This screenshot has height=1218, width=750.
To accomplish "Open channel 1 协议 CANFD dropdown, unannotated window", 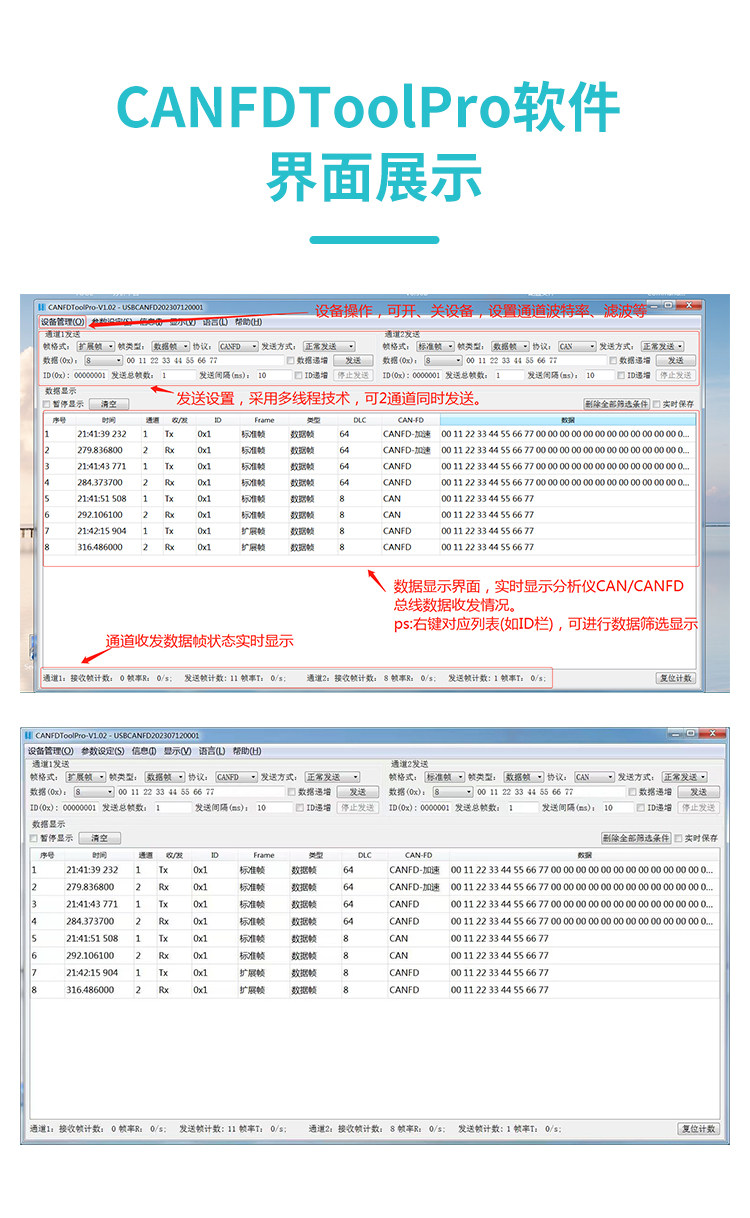I will click(x=236, y=777).
